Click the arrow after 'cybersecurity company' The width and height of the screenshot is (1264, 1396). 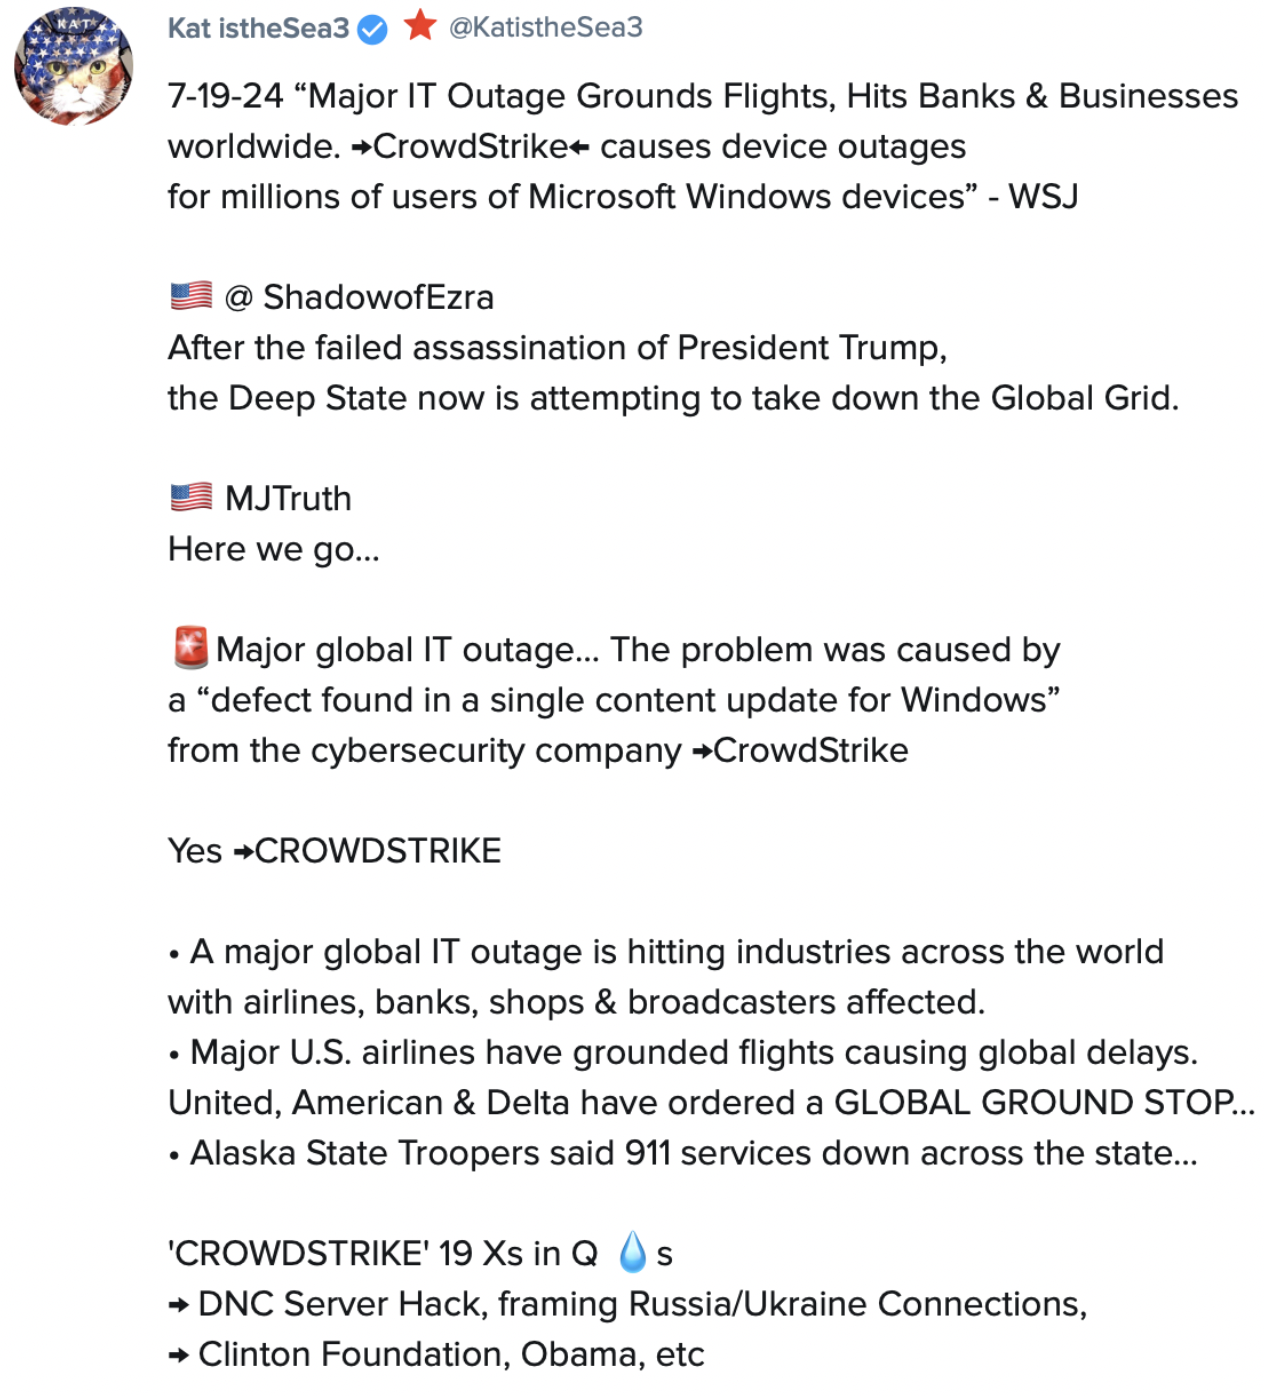(x=701, y=751)
